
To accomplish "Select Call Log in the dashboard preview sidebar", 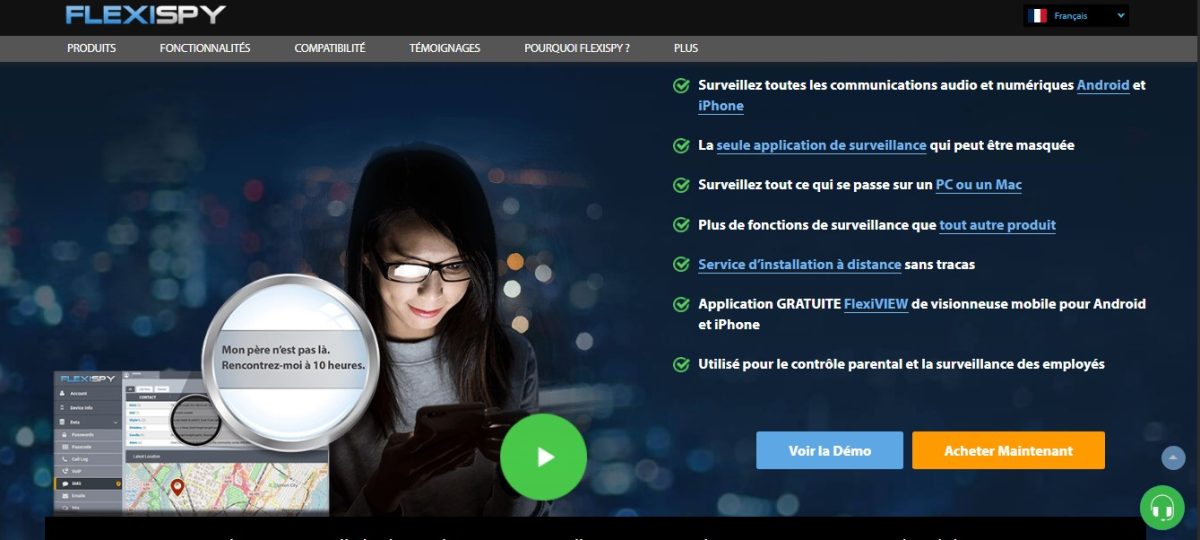I will tap(87, 459).
